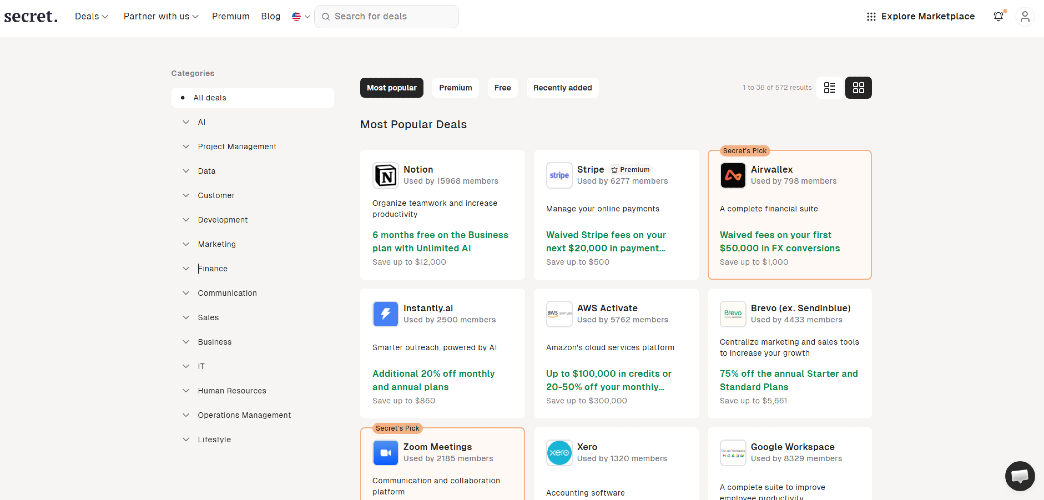Focus the Search for deals field
Image resolution: width=1044 pixels, height=500 pixels.
(387, 17)
